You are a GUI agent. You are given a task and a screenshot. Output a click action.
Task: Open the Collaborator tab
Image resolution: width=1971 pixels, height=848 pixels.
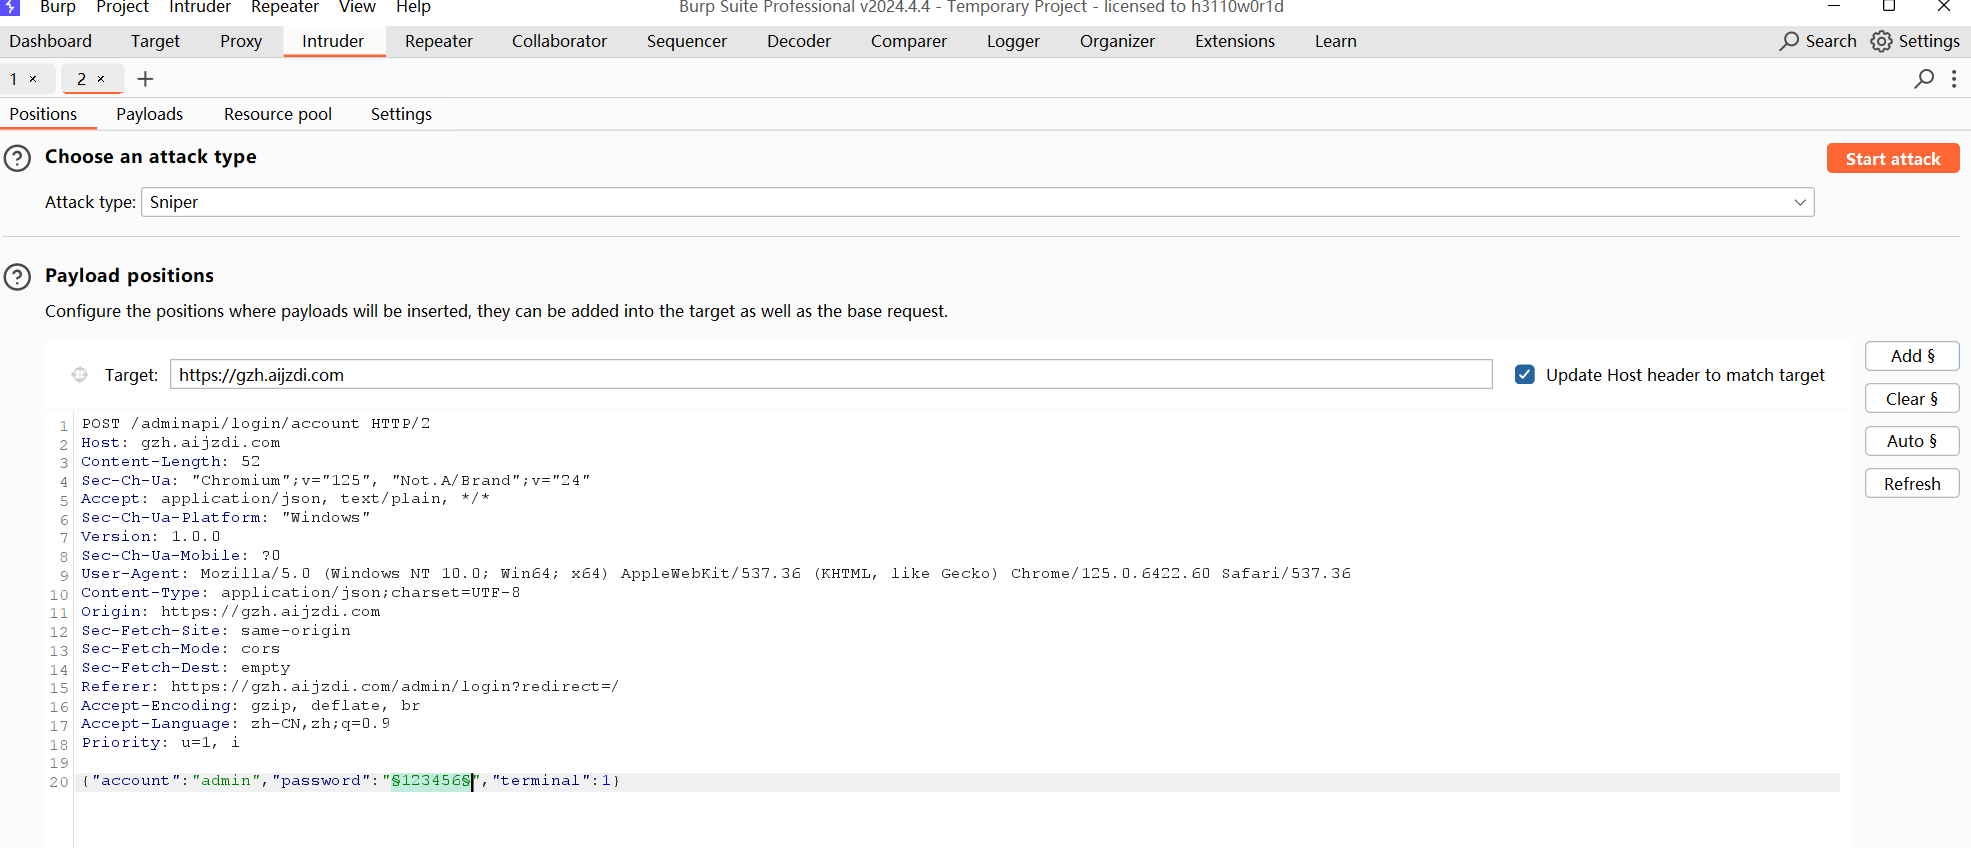pyautogui.click(x=559, y=41)
